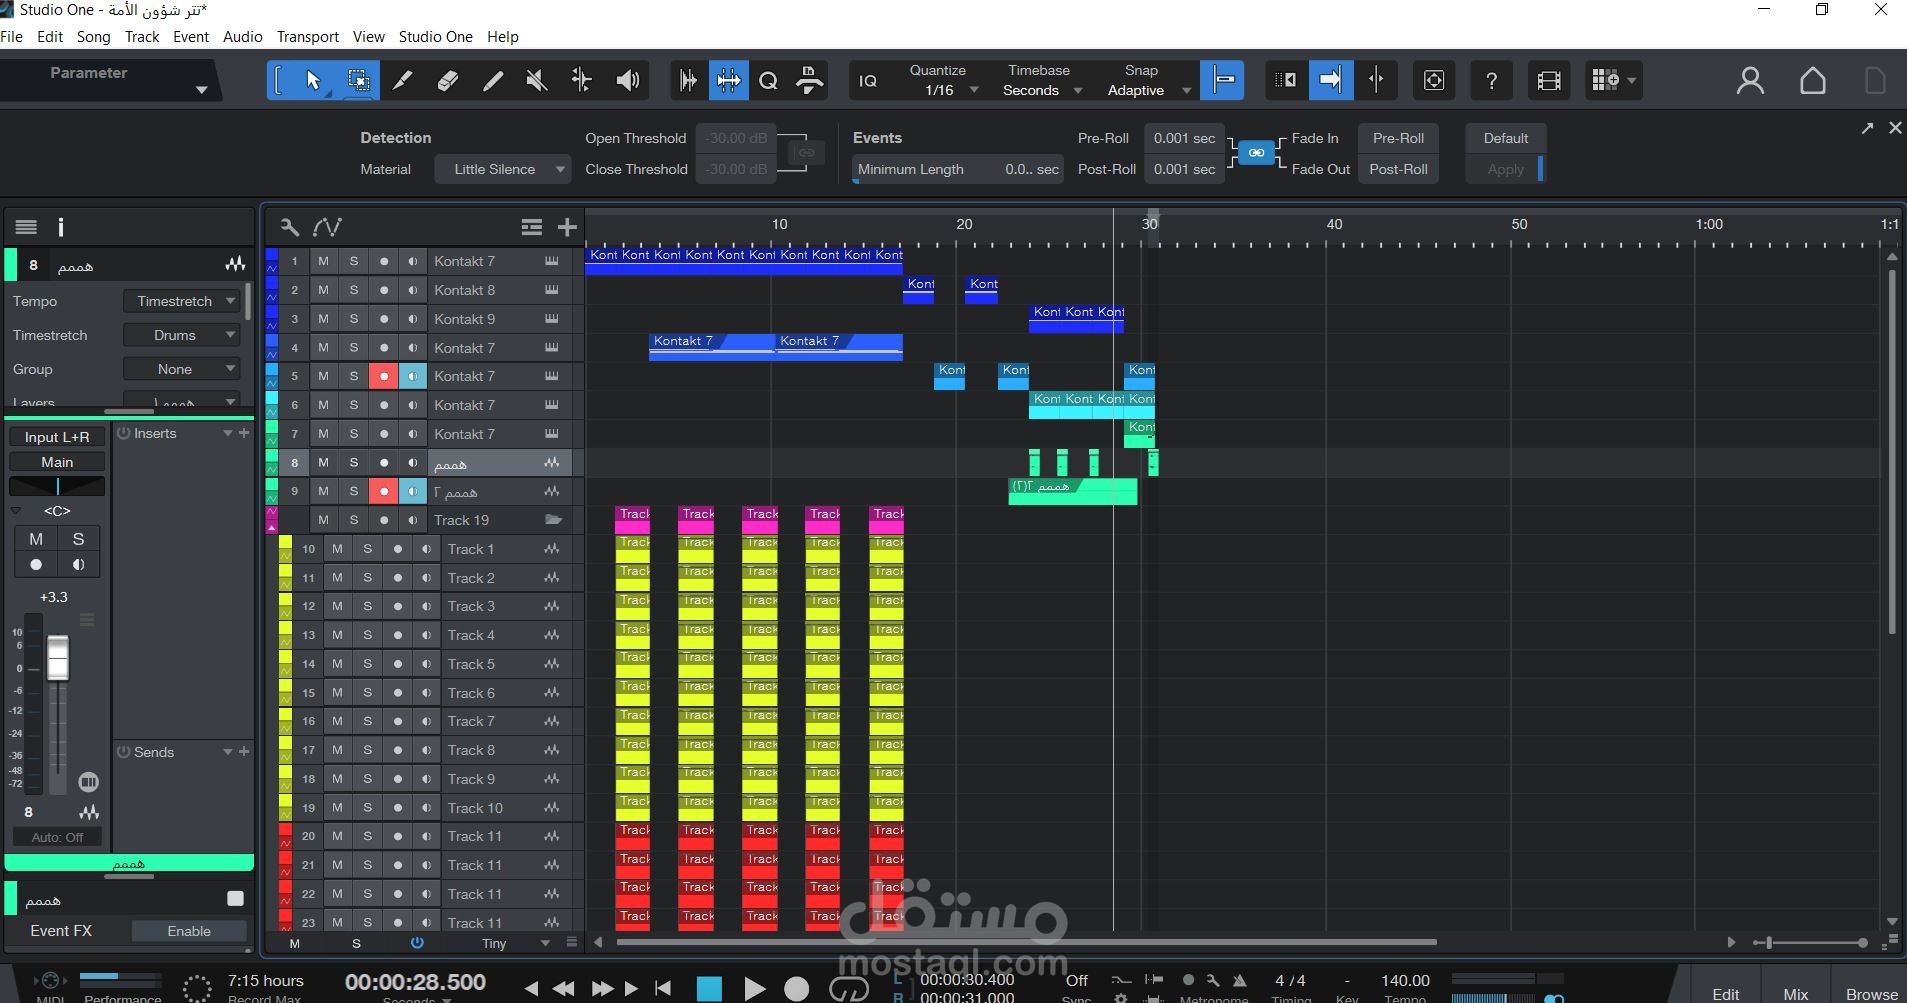The image size is (1907, 1003).
Task: Click the Event FX Enable button
Action: pyautogui.click(x=189, y=931)
